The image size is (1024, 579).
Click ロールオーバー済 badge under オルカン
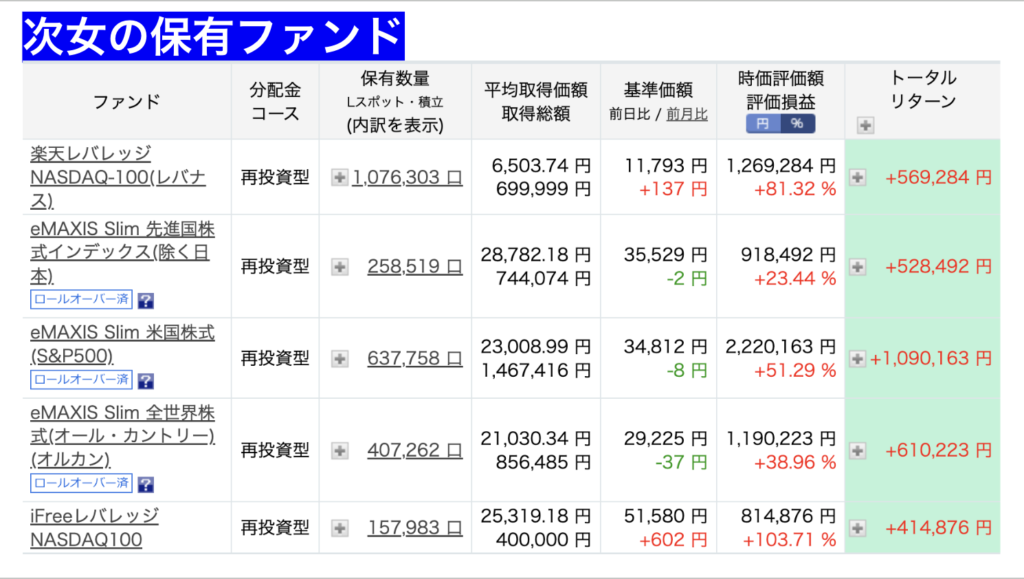pyautogui.click(x=82, y=484)
